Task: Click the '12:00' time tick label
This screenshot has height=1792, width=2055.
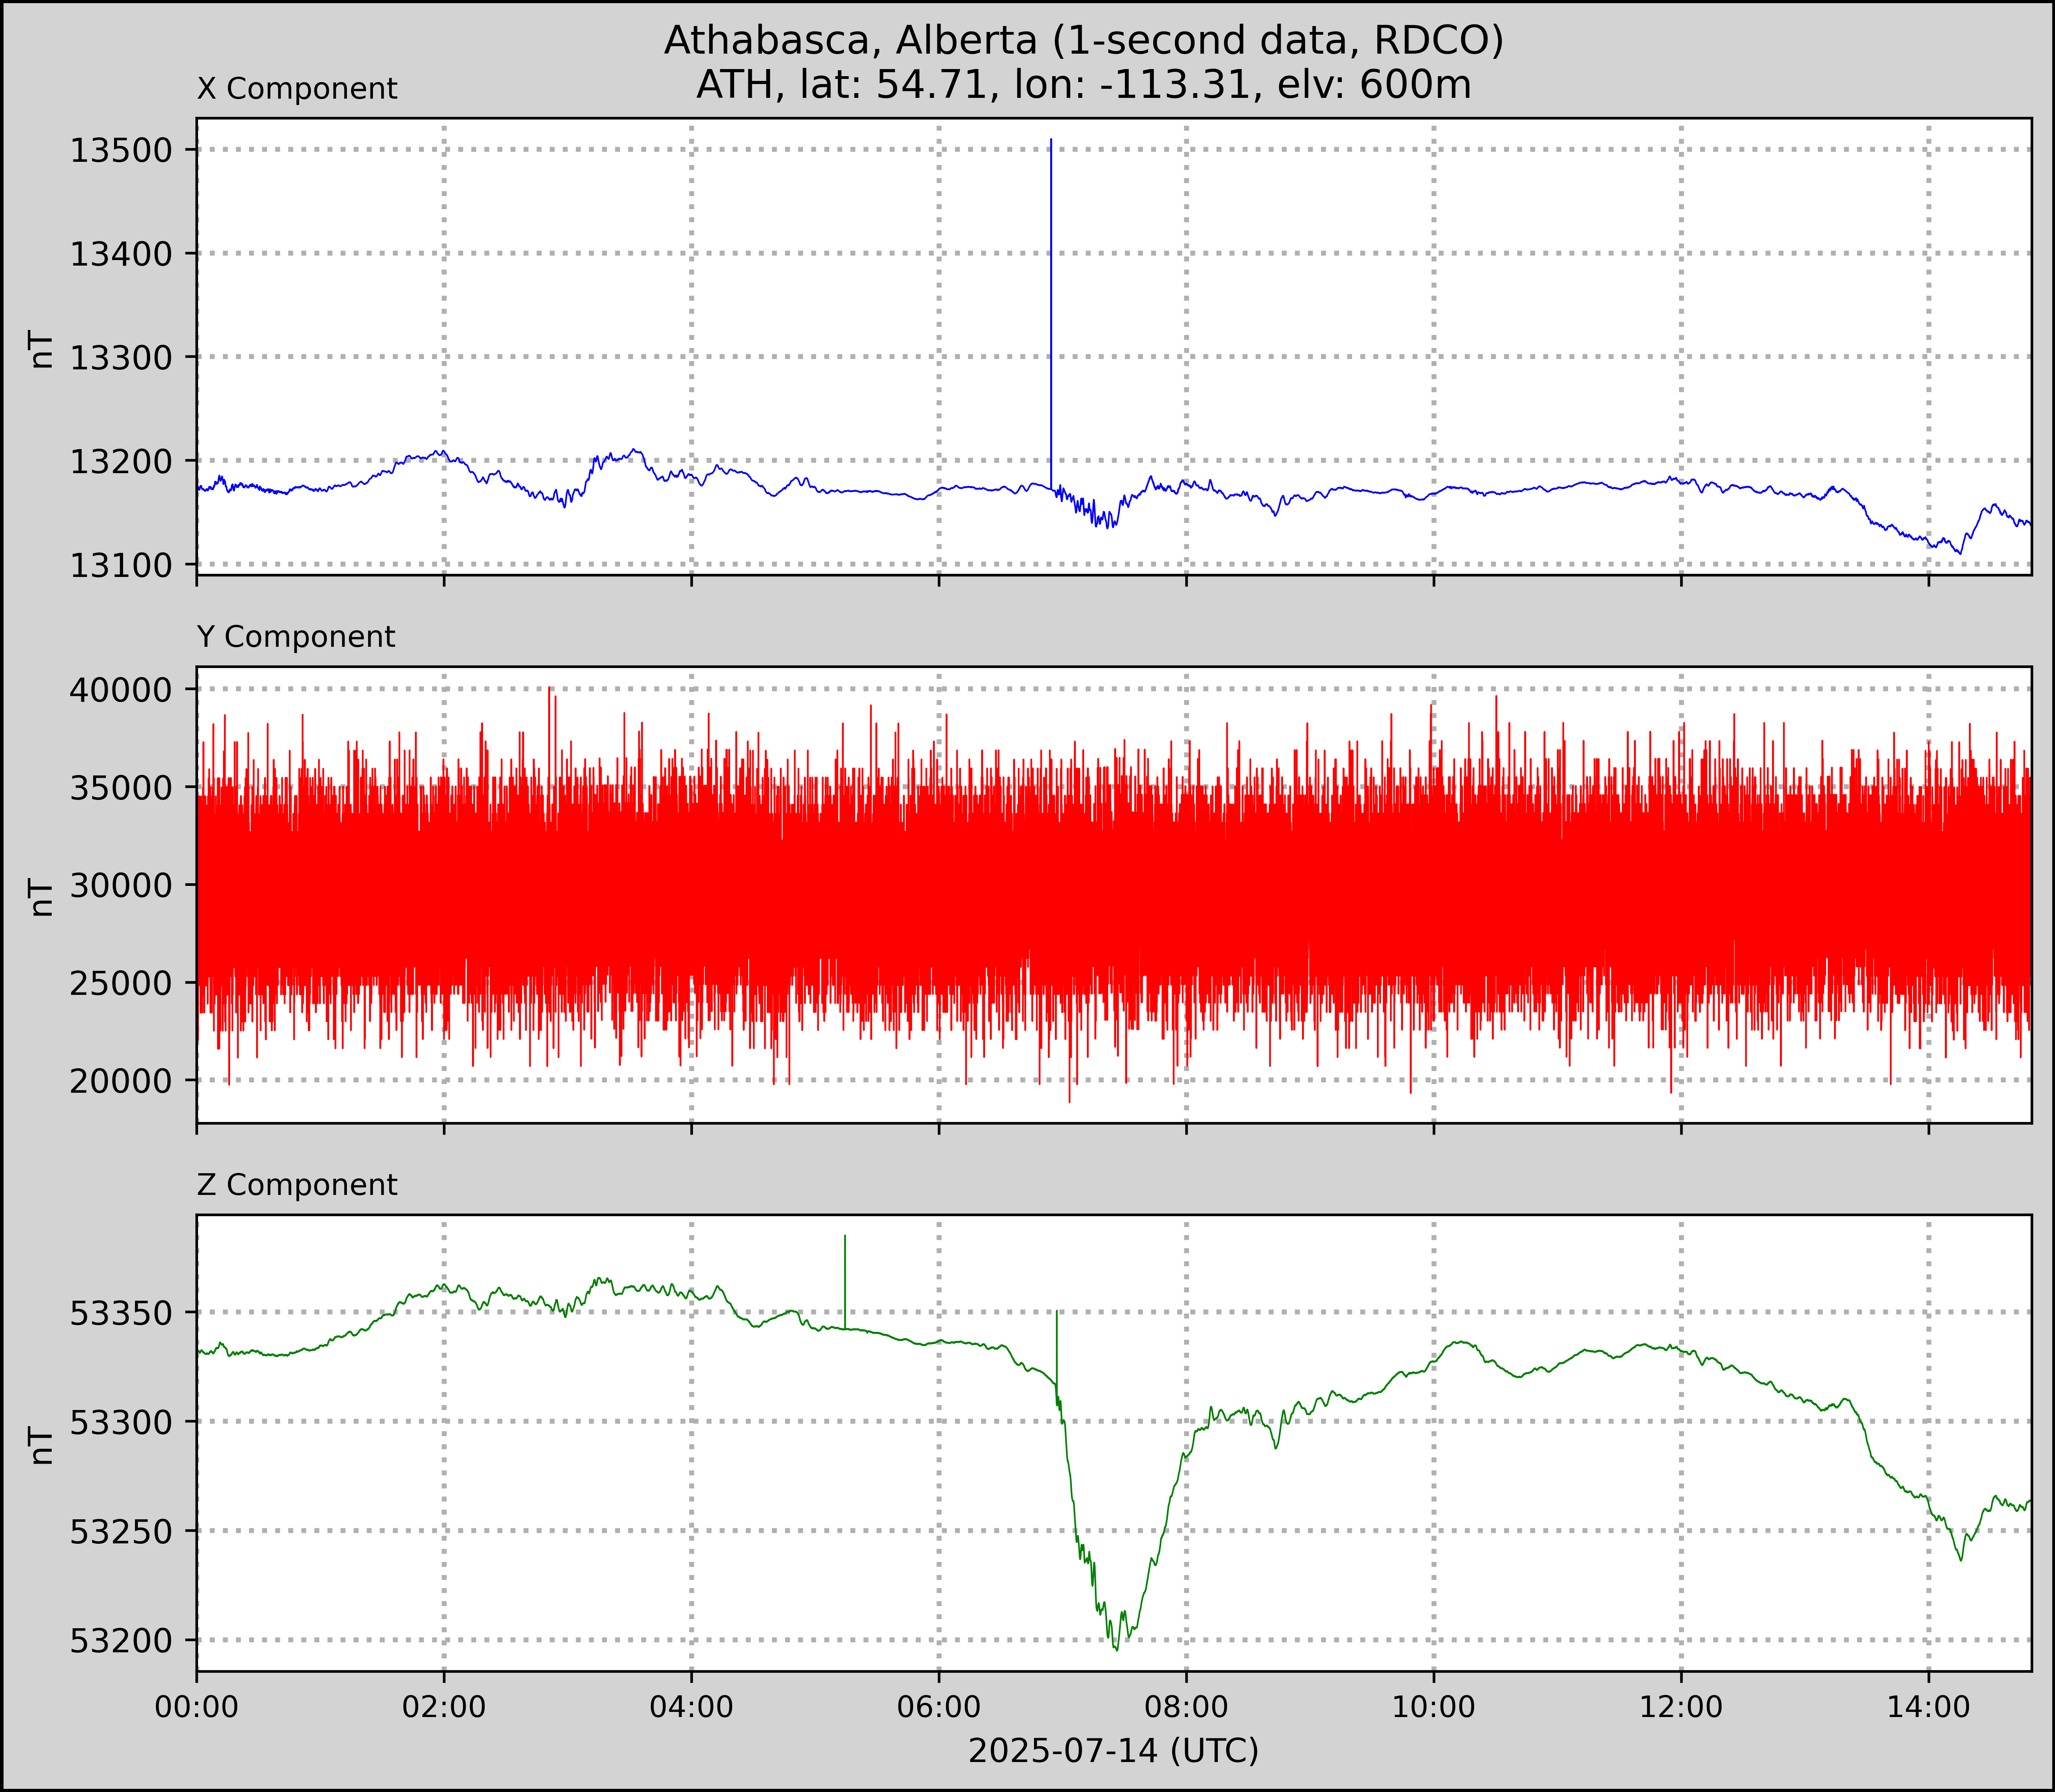Action: 1681,1707
